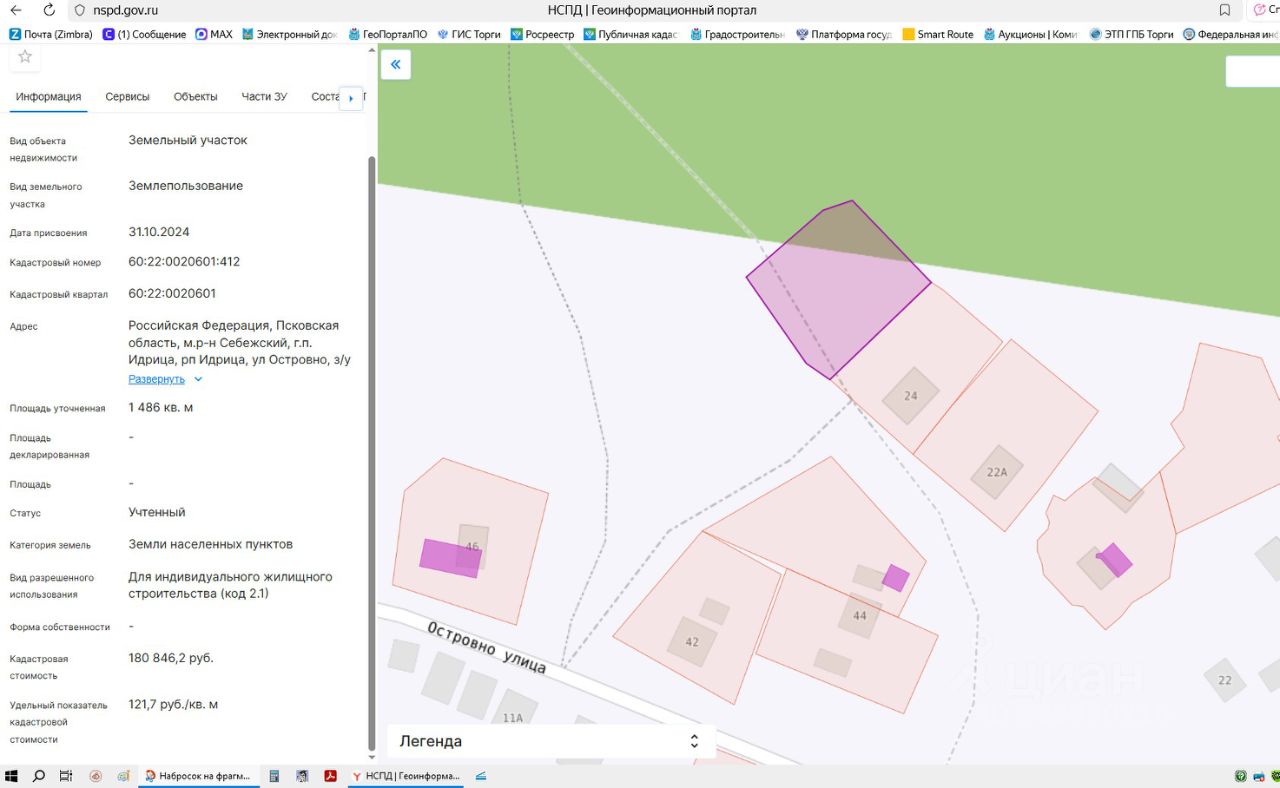Open the Аукционы | Коми bookmark

[x=1030, y=34]
